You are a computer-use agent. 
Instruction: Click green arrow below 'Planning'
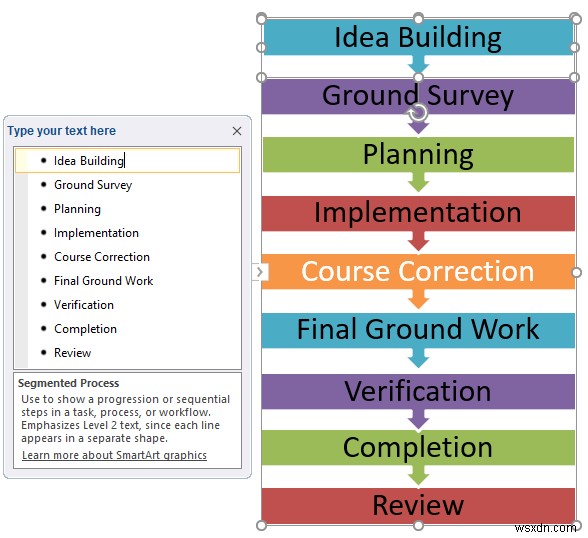coord(418,182)
